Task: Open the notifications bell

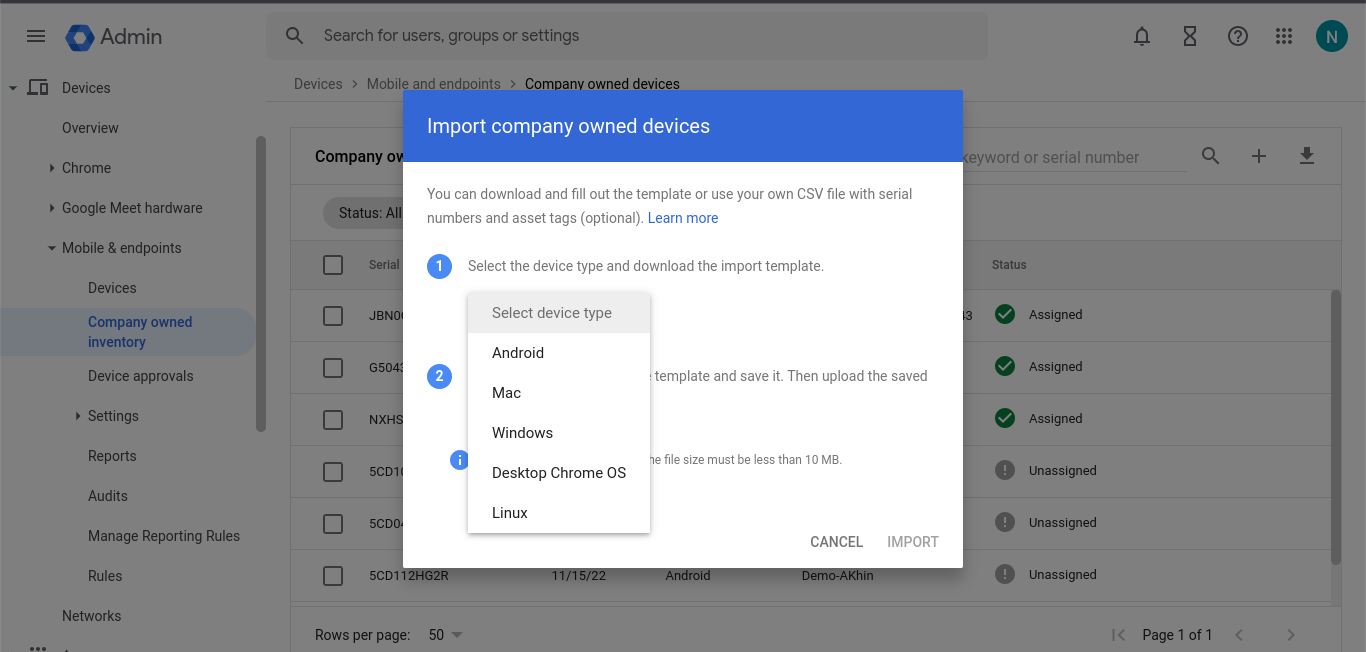Action: pos(1142,36)
